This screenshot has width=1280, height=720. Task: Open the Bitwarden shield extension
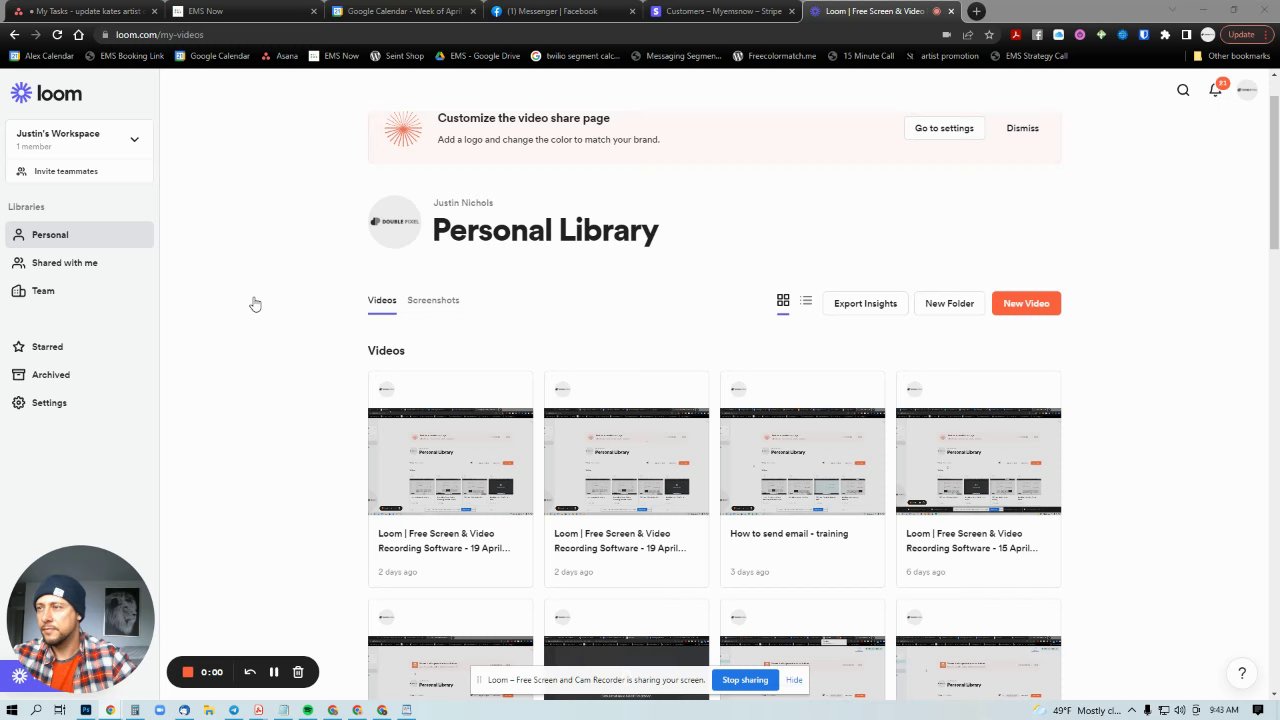[x=1144, y=34]
